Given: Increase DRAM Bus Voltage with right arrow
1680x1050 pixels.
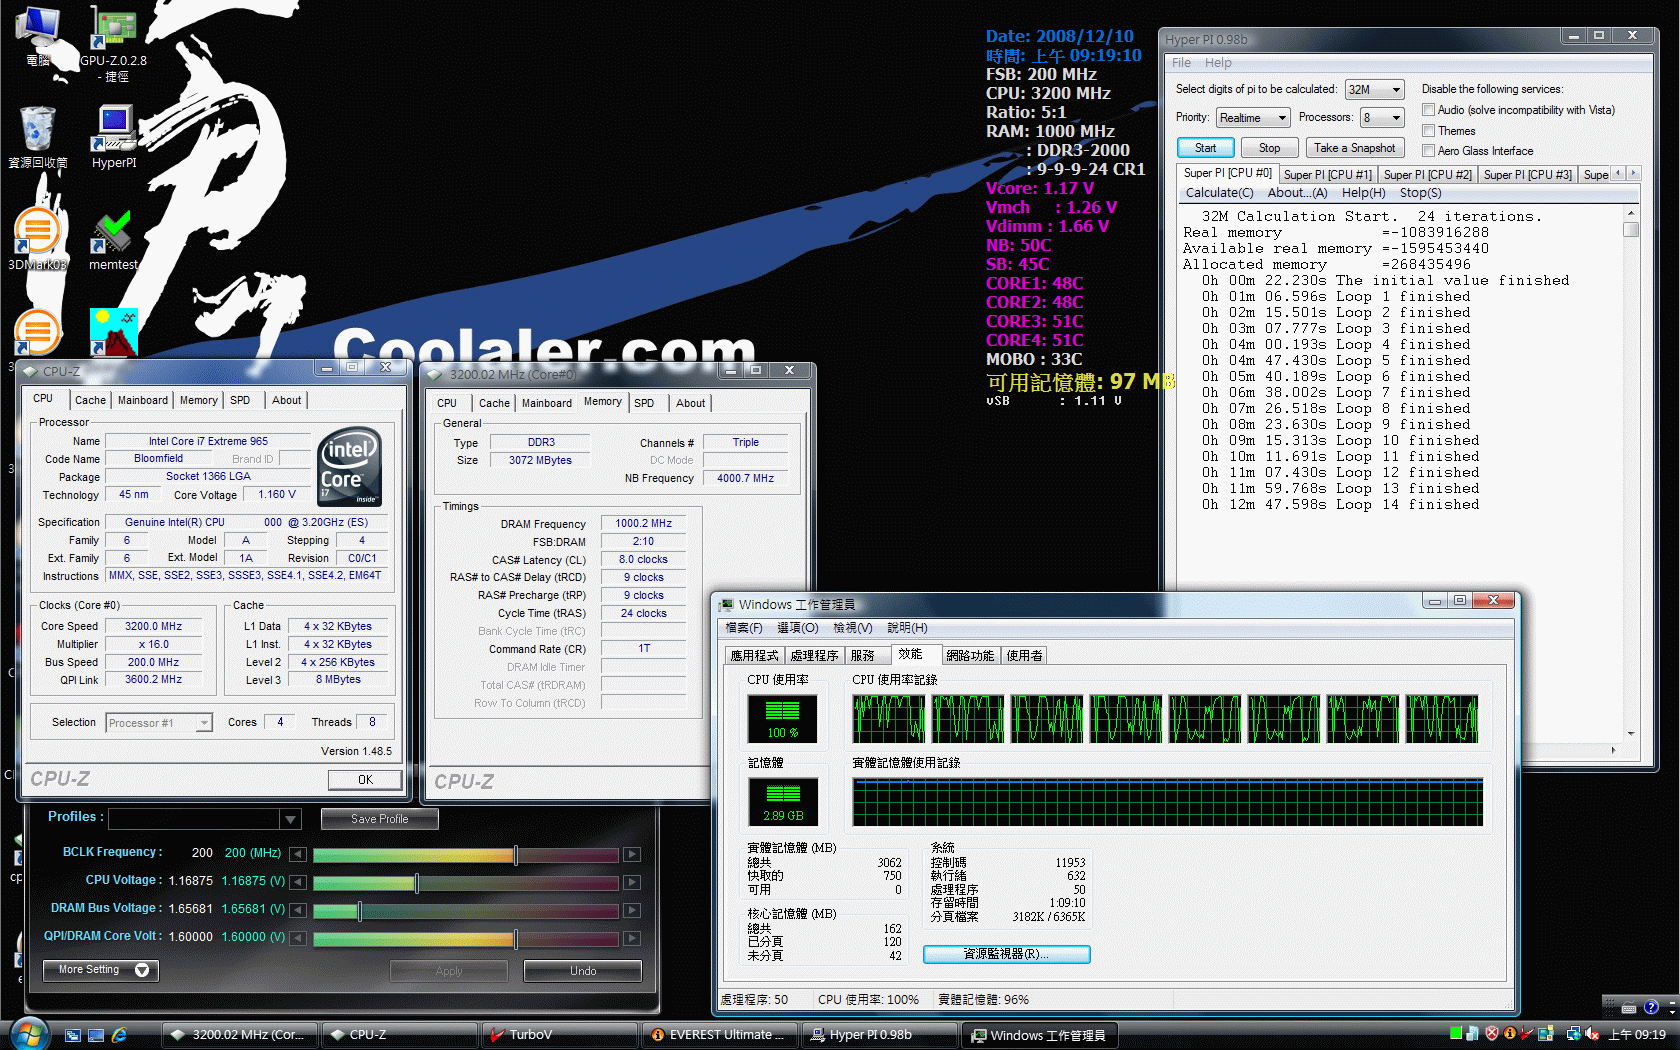Looking at the screenshot, I should (x=632, y=910).
